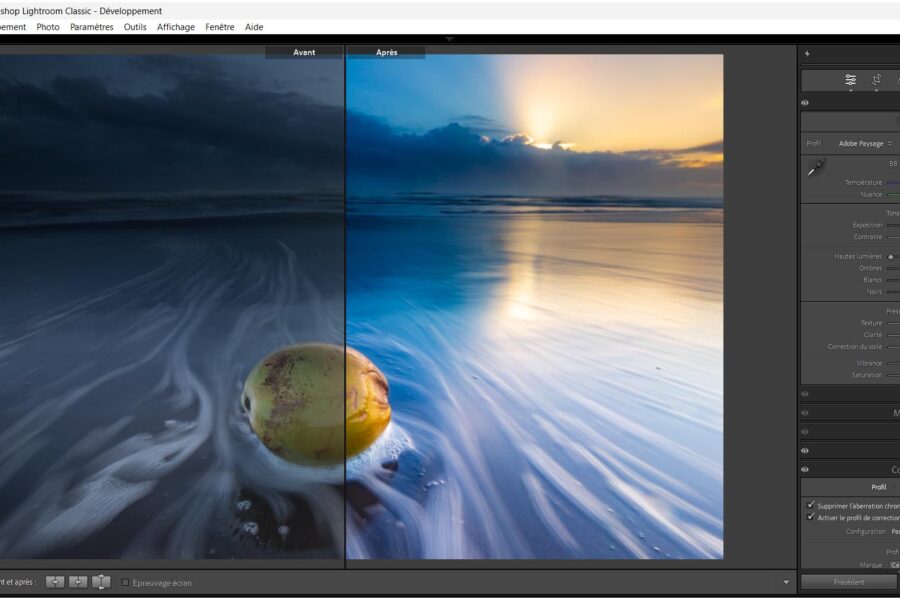Click the Ombres label
Screen dimensions: 900x600
coord(871,268)
